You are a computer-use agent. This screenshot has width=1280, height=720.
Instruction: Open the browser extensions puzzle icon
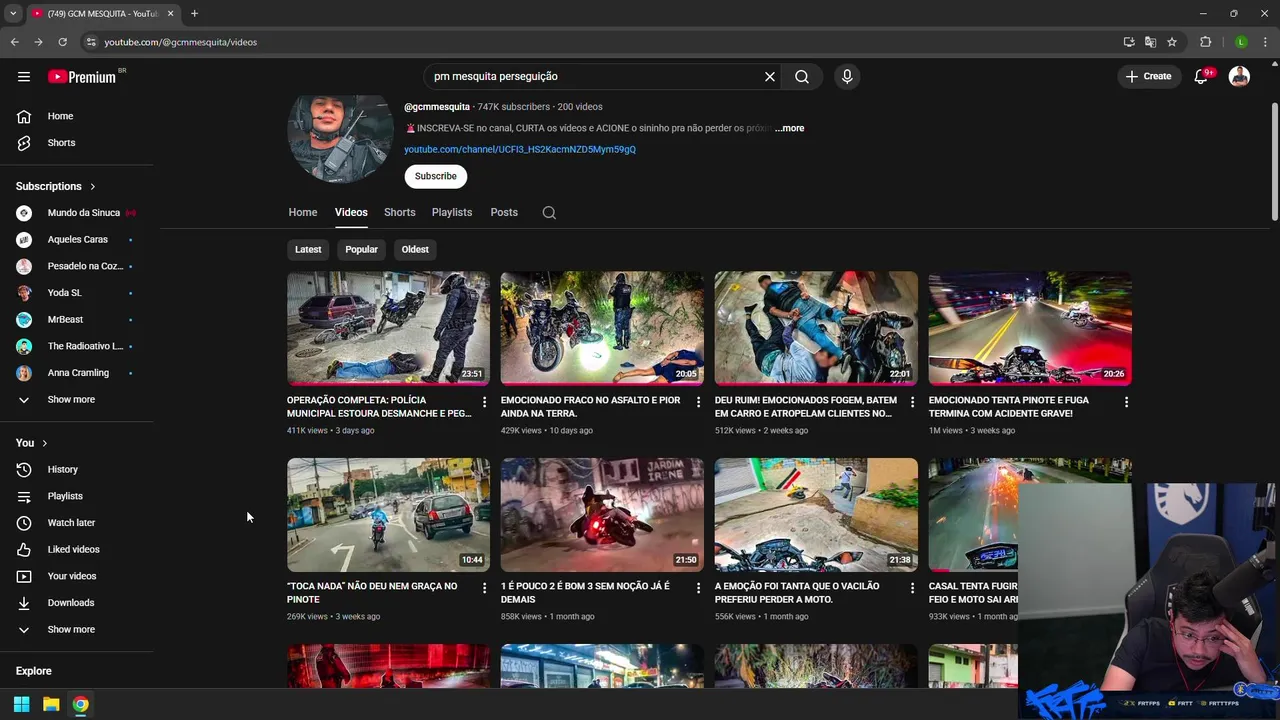[x=1205, y=42]
